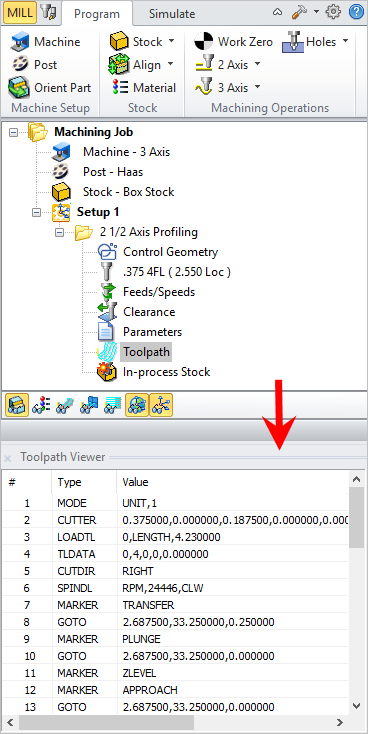
Task: Click the Parameters document icon
Action: pyautogui.click(x=106, y=332)
